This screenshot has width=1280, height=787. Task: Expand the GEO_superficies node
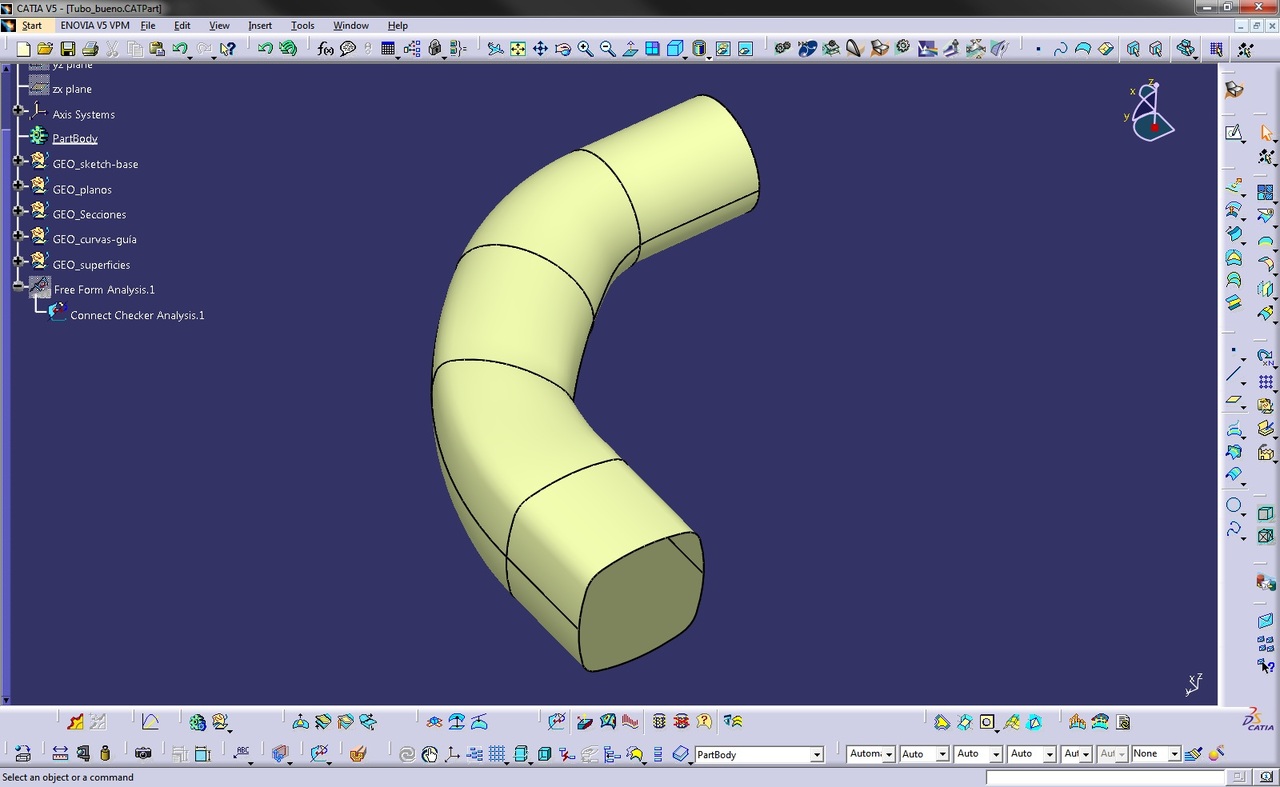click(18, 261)
